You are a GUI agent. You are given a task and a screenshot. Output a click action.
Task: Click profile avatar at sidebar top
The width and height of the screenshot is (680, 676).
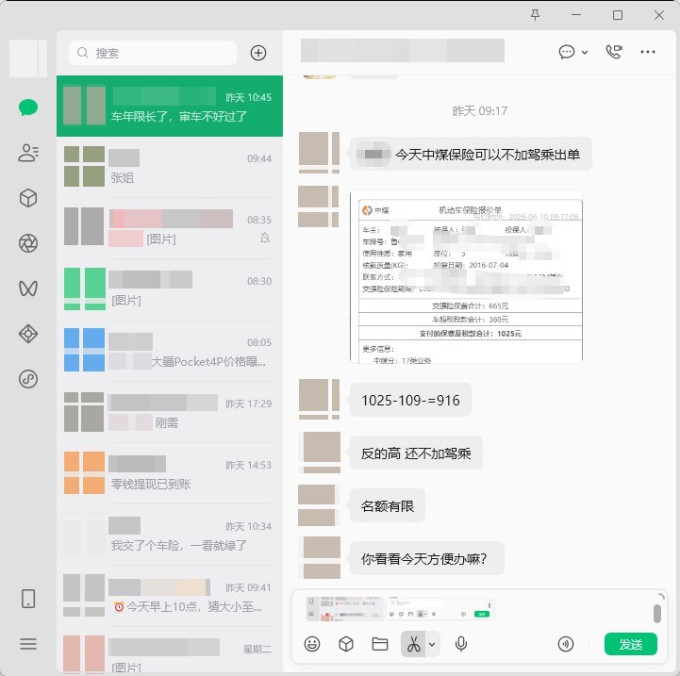click(28, 59)
